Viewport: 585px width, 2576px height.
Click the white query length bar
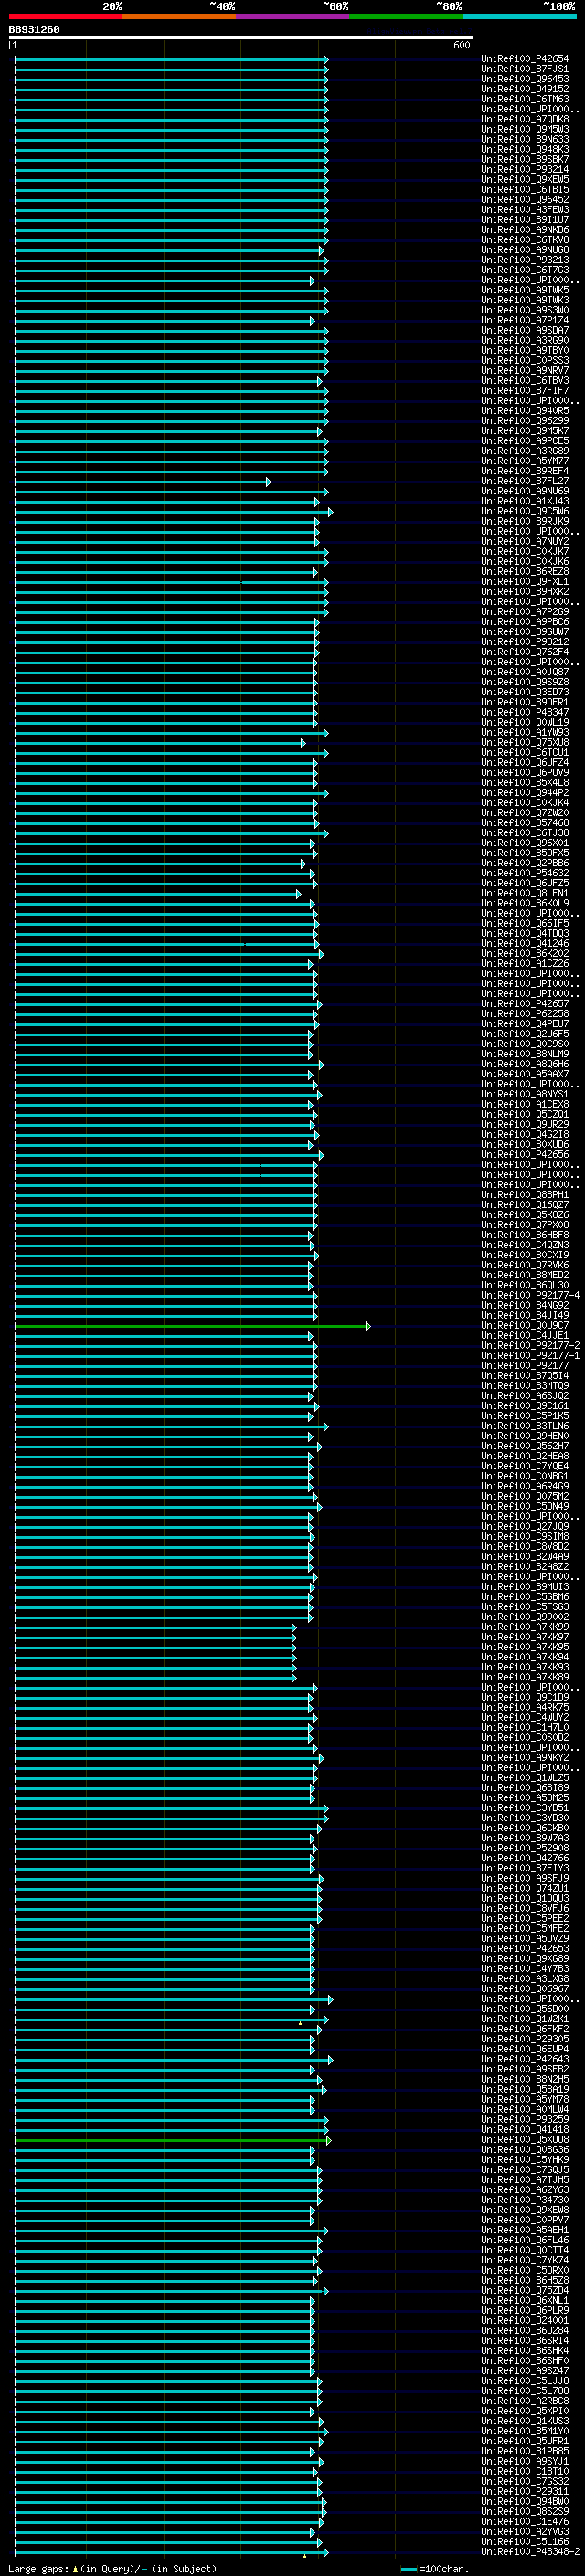point(241,38)
